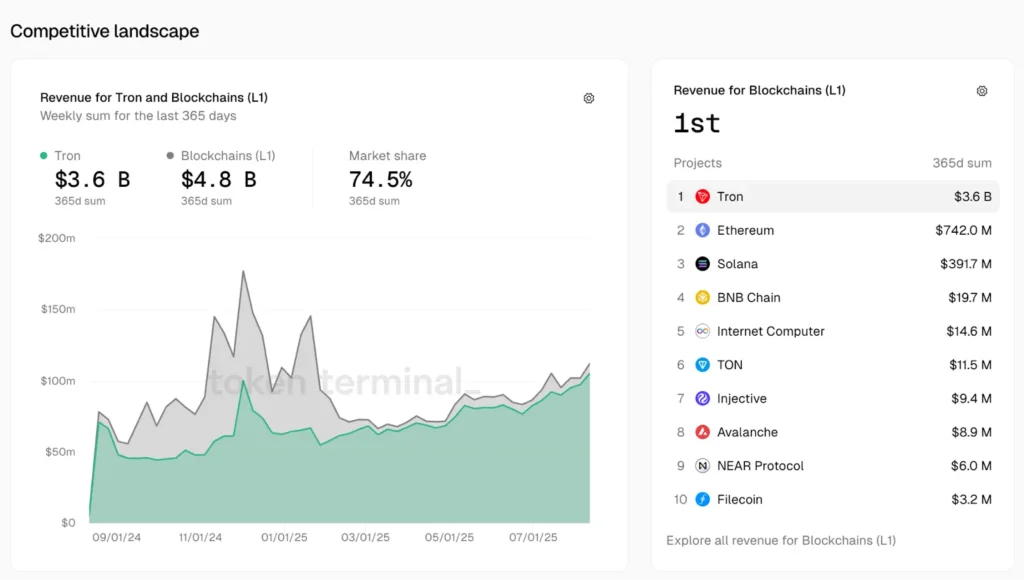Select the BNB Chain project name
This screenshot has width=1024, height=580.
coord(748,298)
